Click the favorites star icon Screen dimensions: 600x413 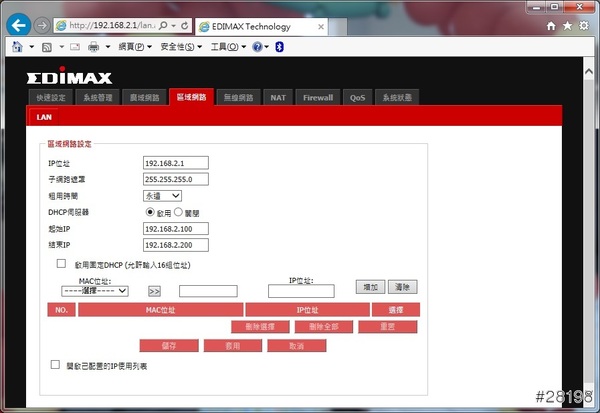click(x=567, y=24)
